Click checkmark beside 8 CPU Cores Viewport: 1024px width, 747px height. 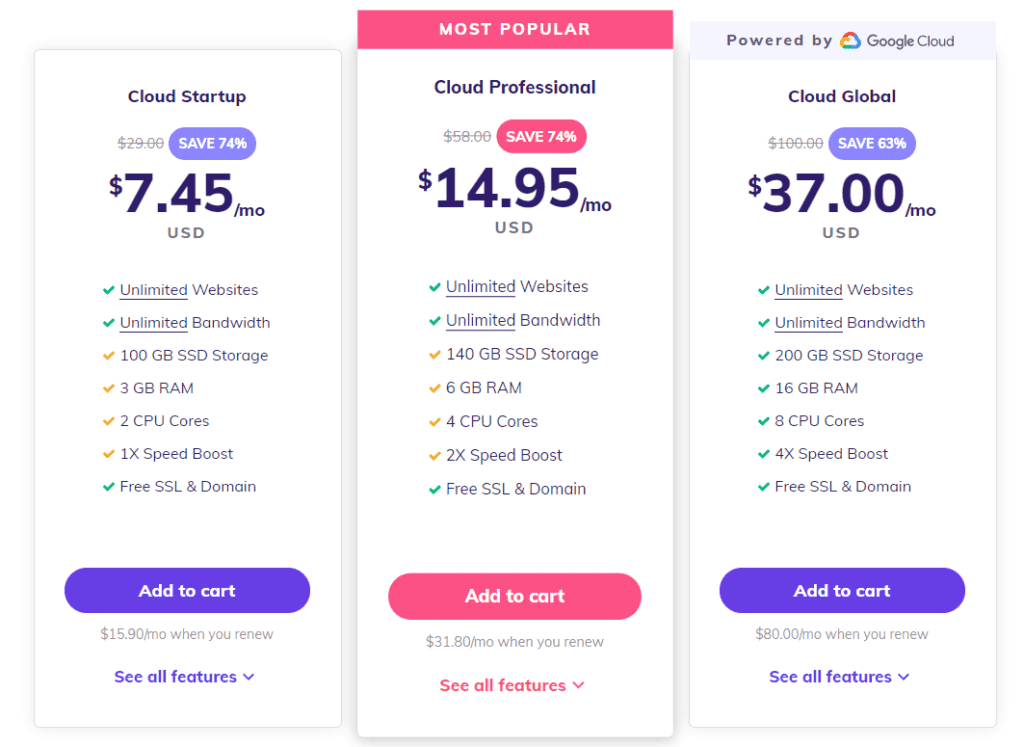tap(763, 421)
